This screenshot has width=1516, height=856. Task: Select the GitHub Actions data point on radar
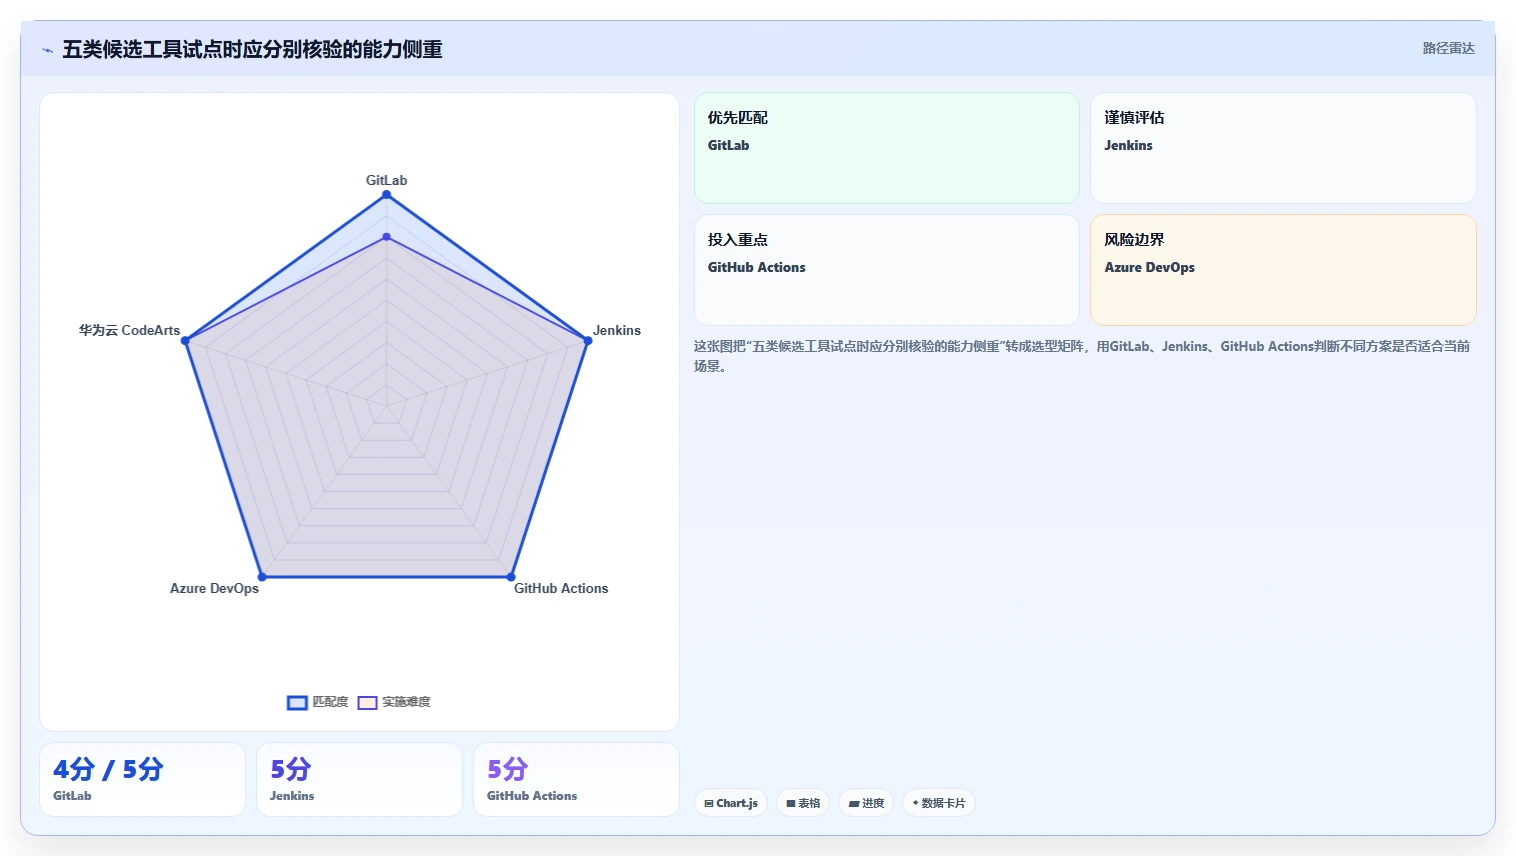(x=511, y=577)
